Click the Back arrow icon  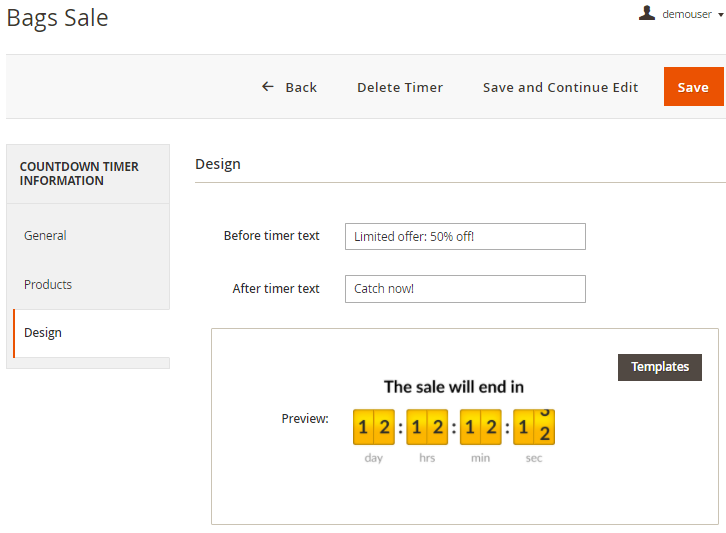[267, 87]
